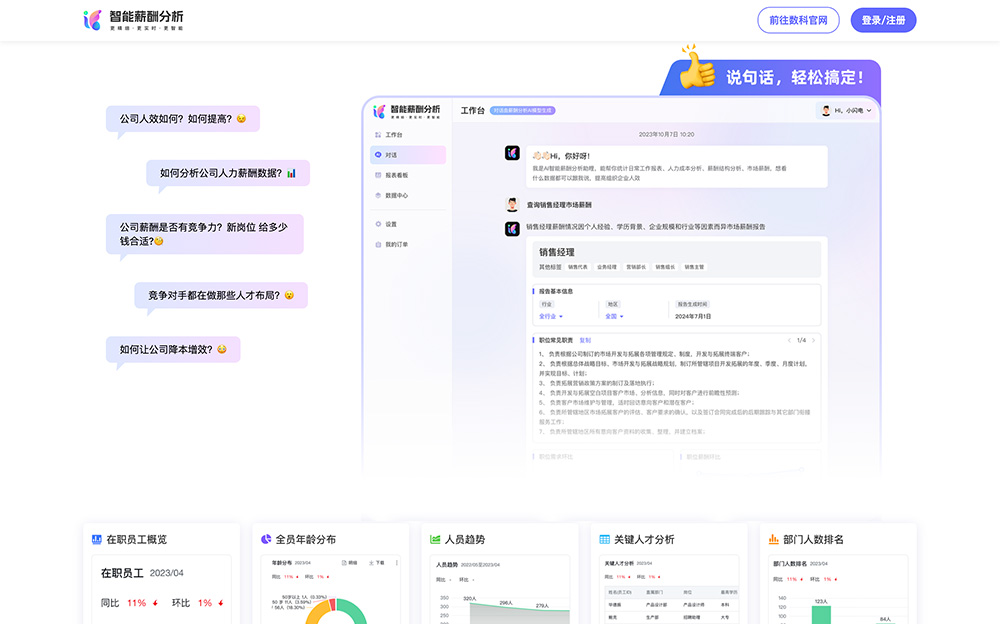
Task: Go to next page of 1/4 pager
Action: [x=813, y=341]
